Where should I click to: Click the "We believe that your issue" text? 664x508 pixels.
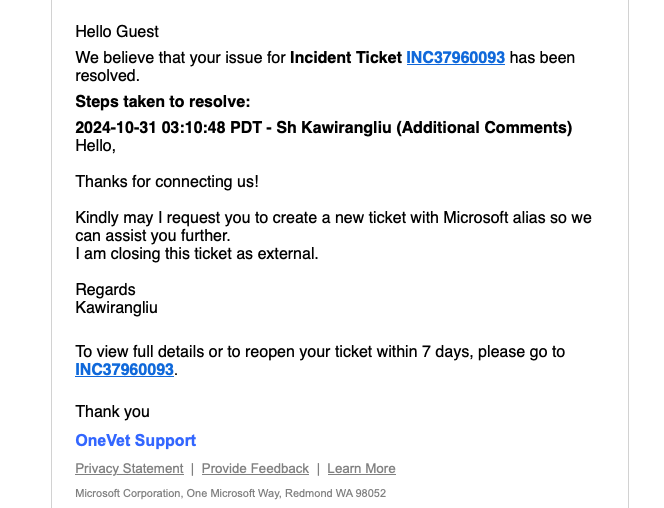[x=180, y=58]
